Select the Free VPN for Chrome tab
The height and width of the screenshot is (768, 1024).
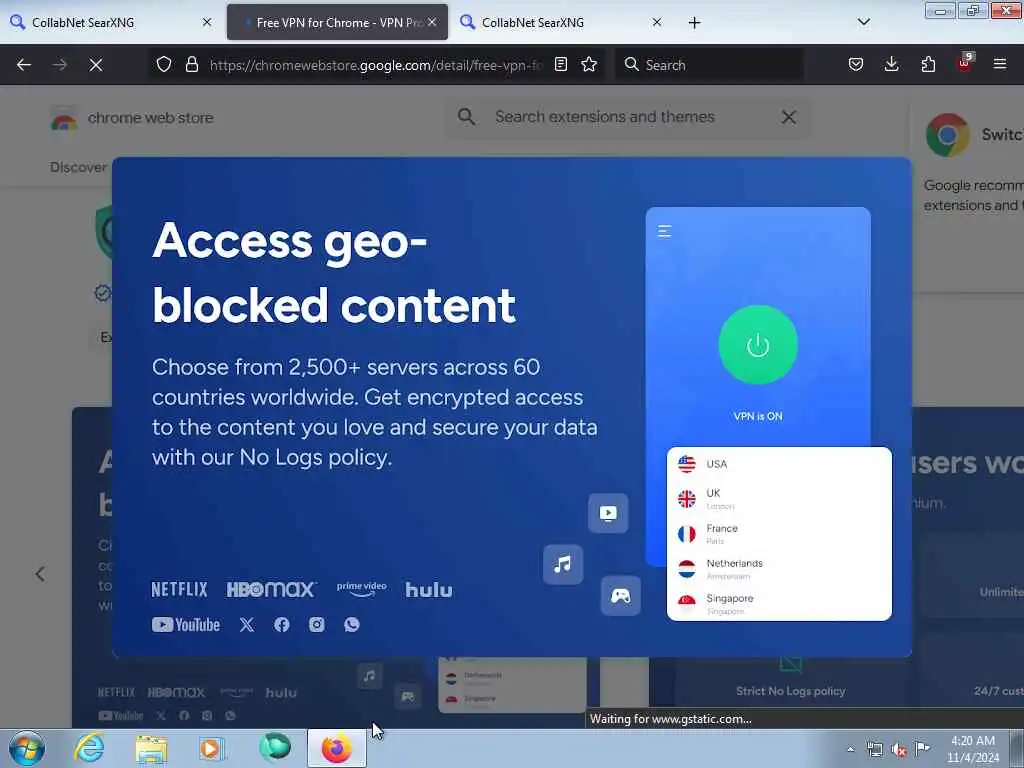(x=337, y=22)
